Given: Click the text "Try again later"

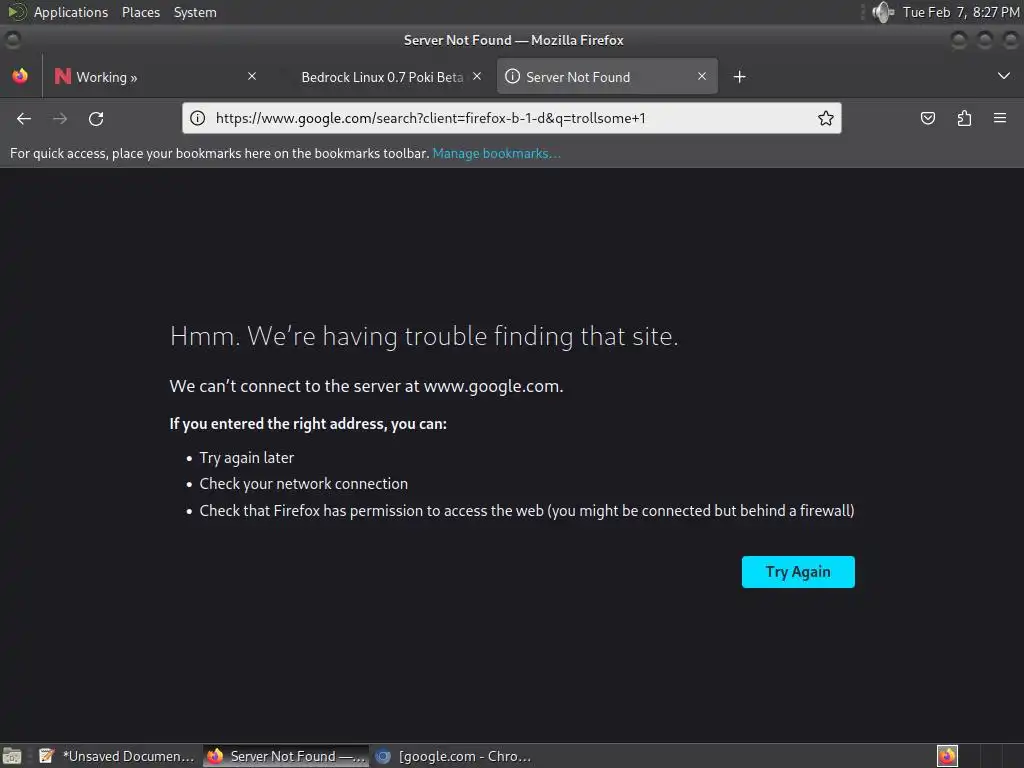Looking at the screenshot, I should 247,458.
